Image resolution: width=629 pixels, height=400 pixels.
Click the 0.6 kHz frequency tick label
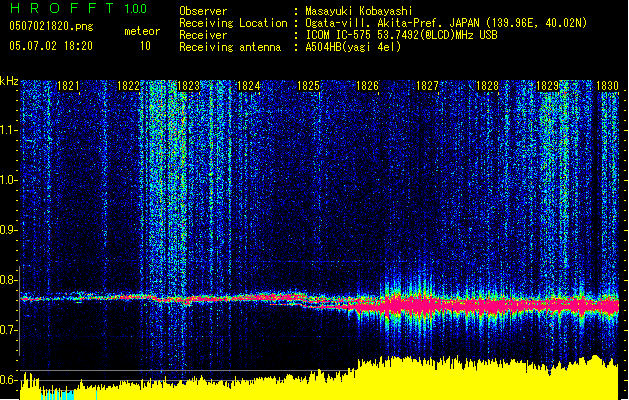(x=9, y=380)
